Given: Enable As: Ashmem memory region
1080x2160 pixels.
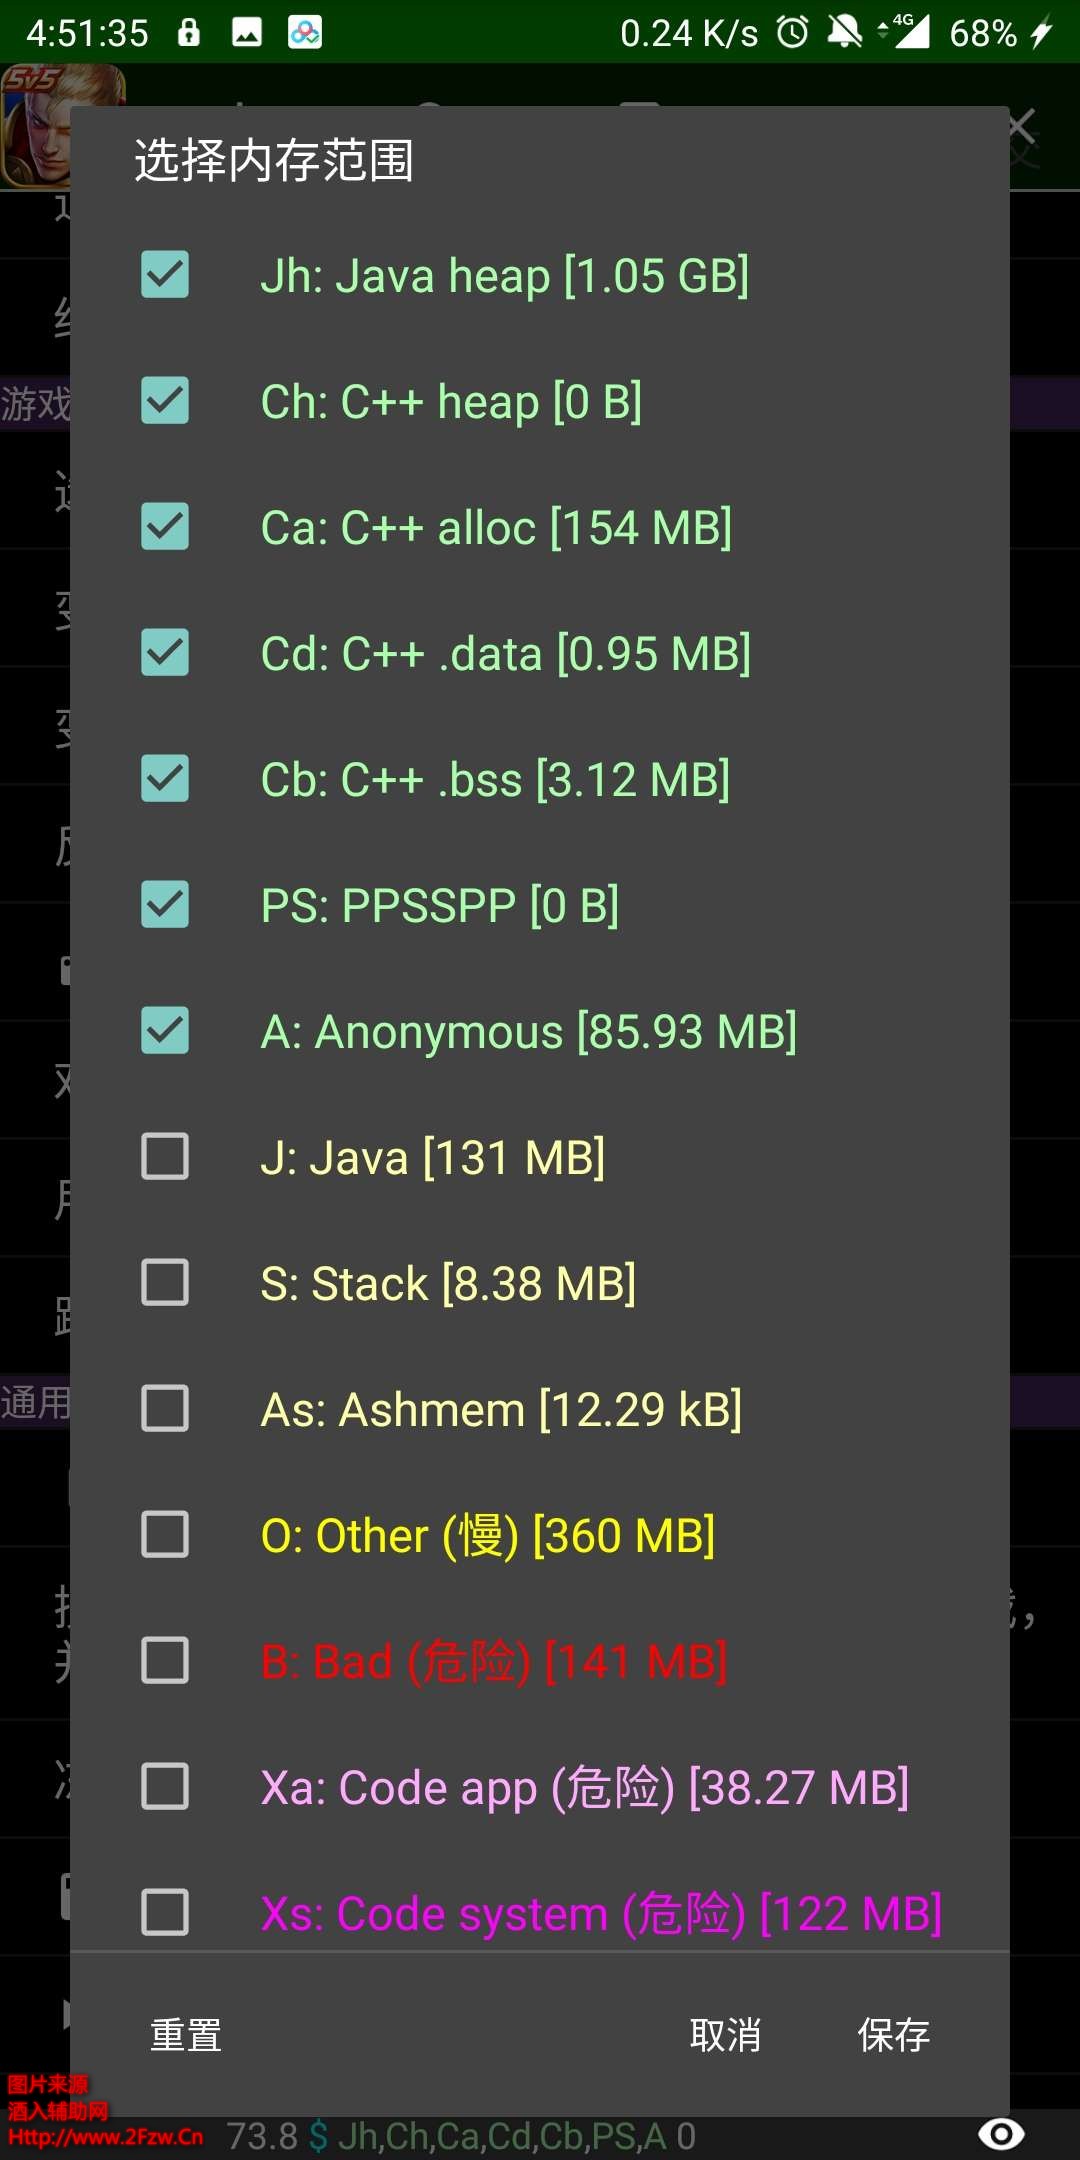Looking at the screenshot, I should click(x=165, y=1409).
